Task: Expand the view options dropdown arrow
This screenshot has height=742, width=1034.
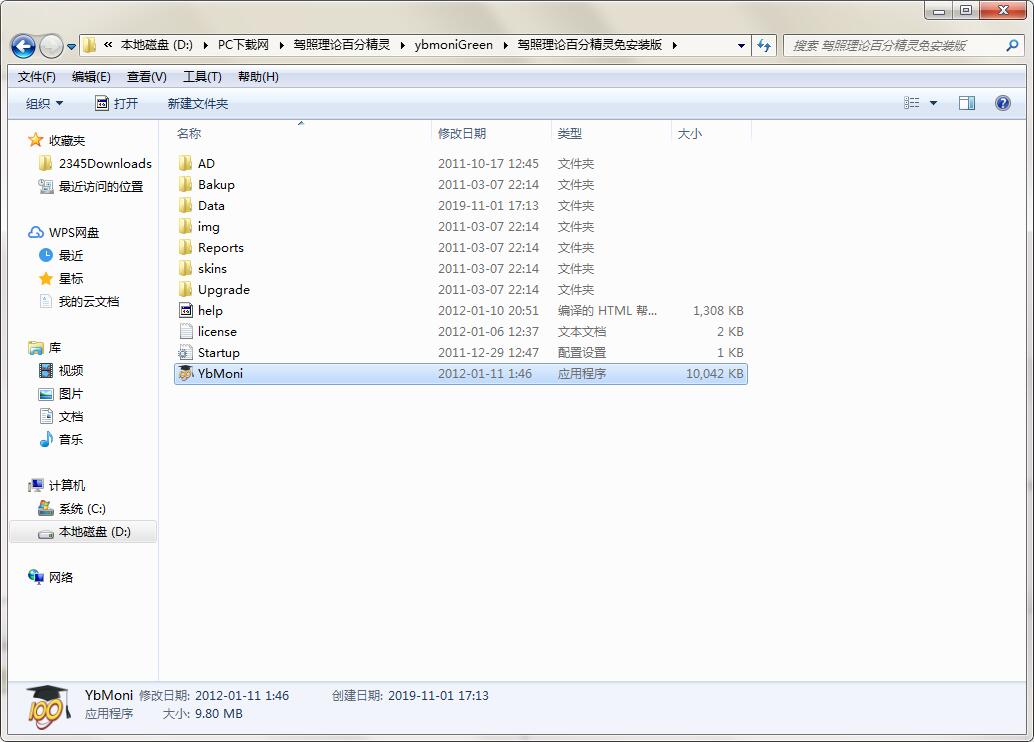Action: tap(933, 103)
